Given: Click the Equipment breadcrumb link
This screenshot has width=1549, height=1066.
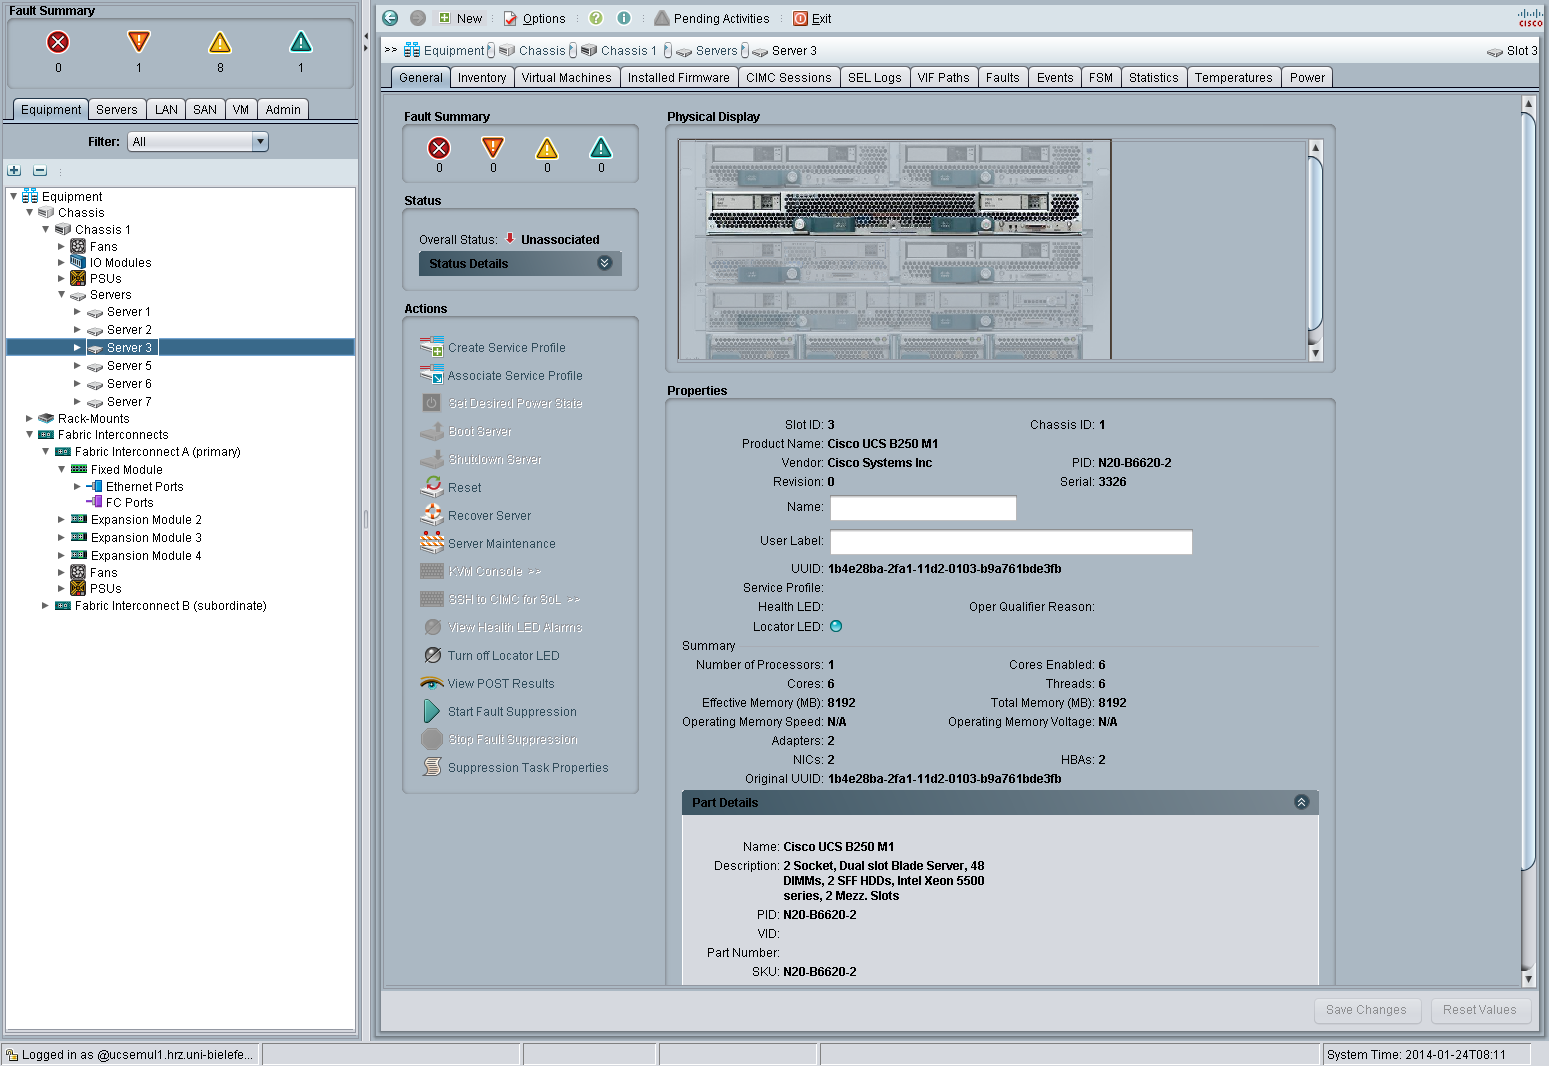Looking at the screenshot, I should (453, 51).
